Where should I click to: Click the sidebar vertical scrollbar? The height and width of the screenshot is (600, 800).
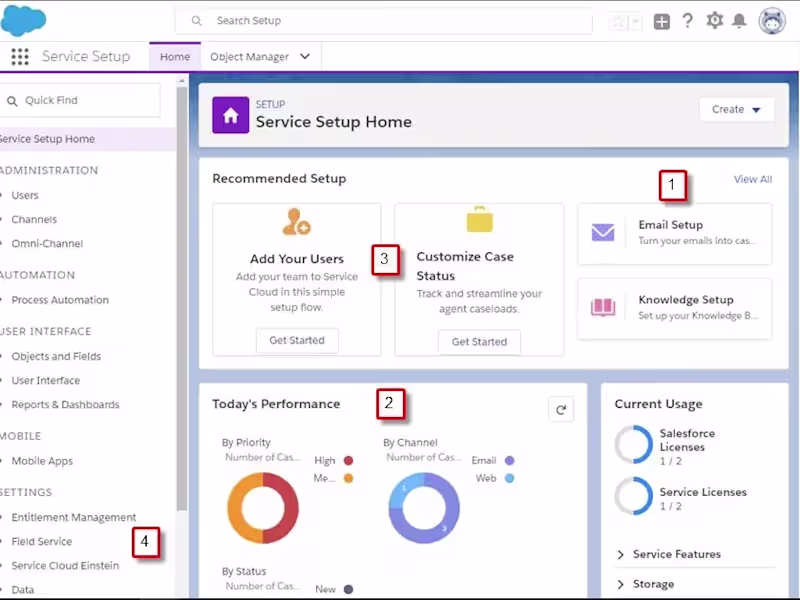(182, 298)
